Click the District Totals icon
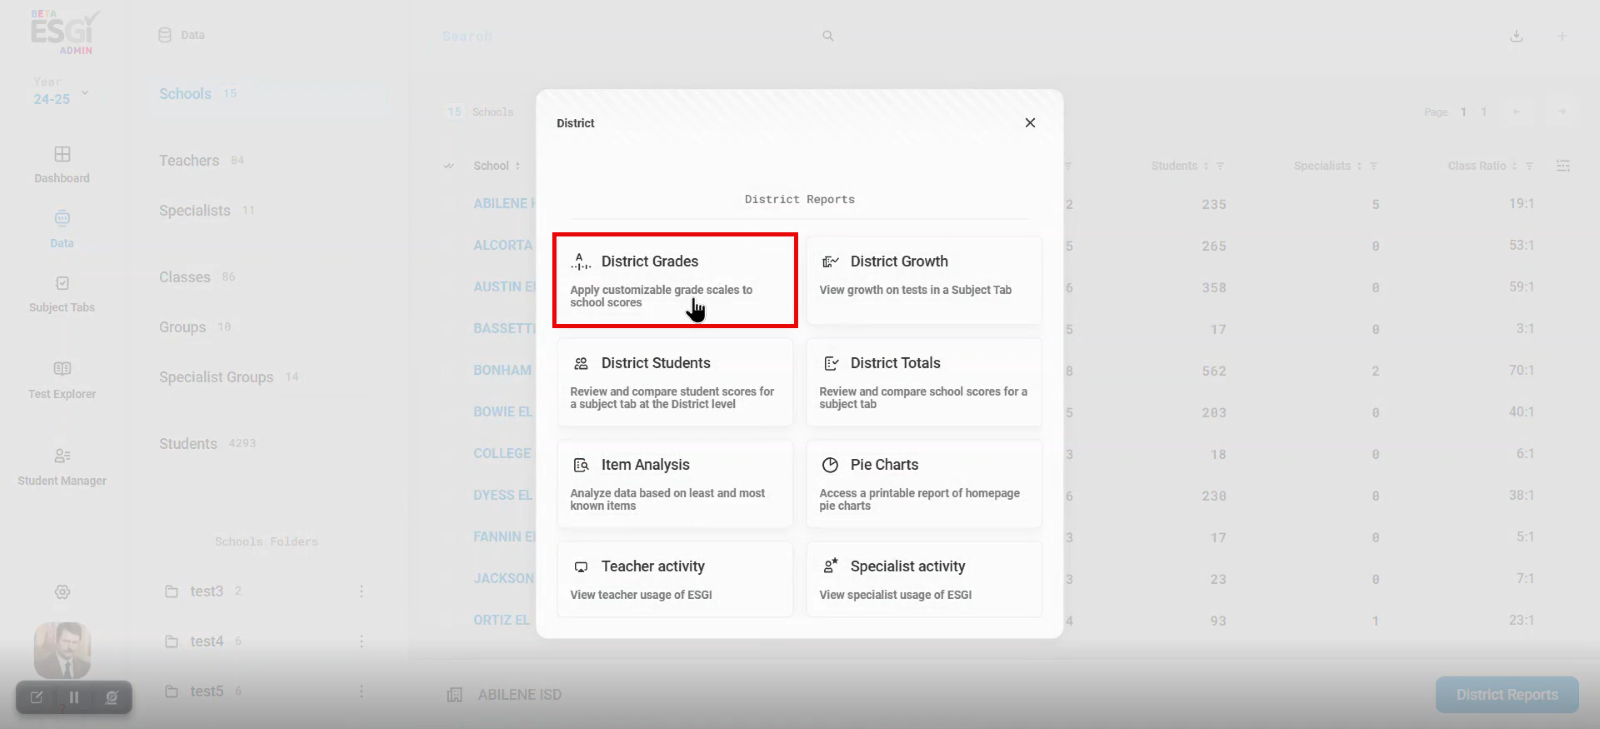 (x=830, y=363)
